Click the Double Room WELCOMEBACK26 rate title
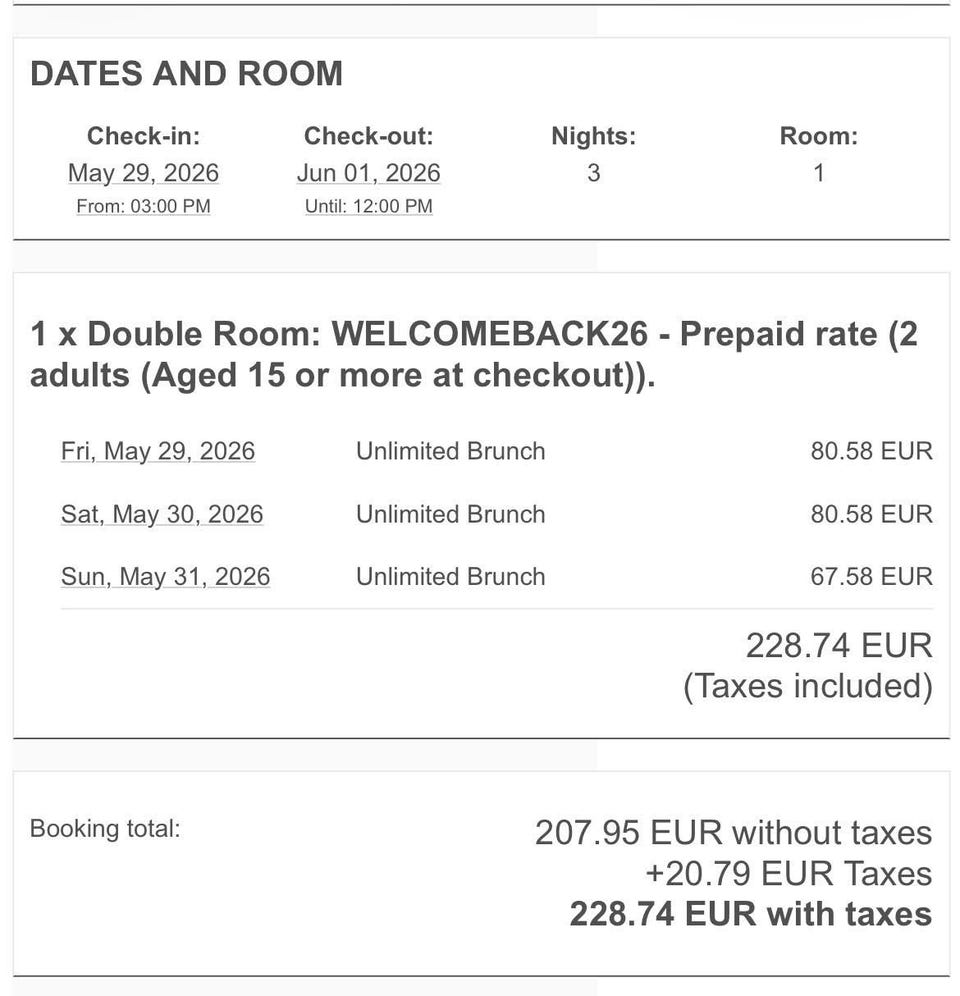 tap(474, 354)
